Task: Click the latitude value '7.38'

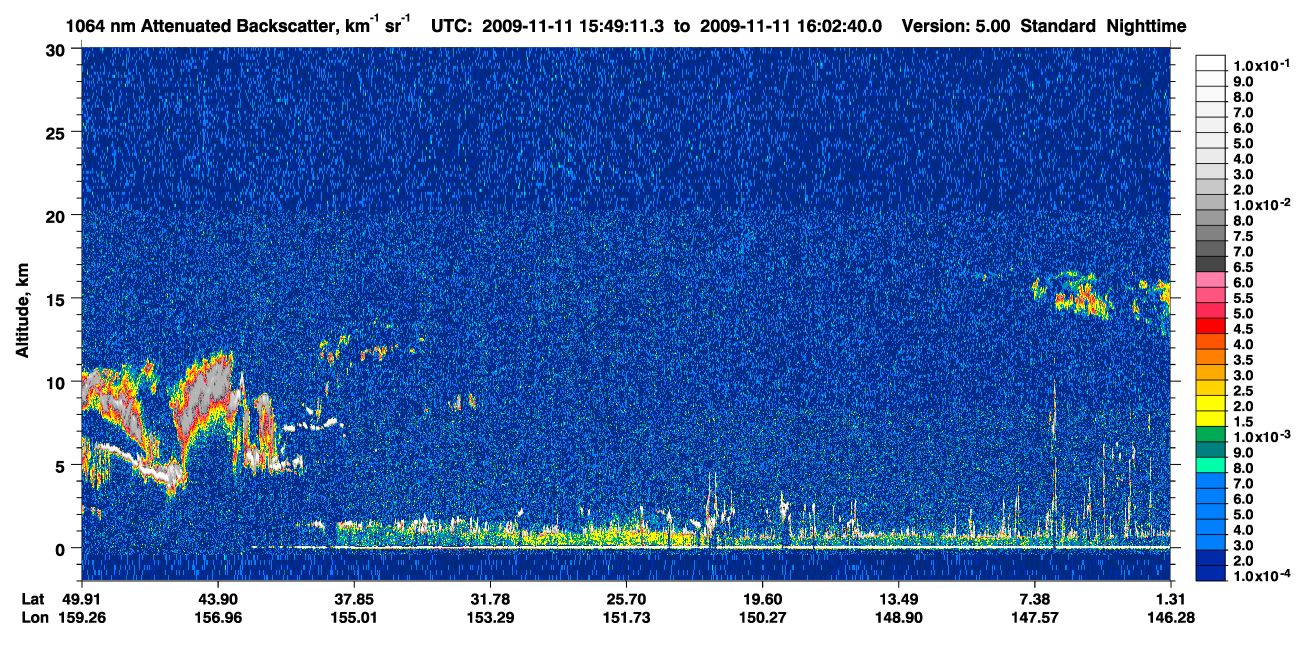Action: click(x=1034, y=599)
